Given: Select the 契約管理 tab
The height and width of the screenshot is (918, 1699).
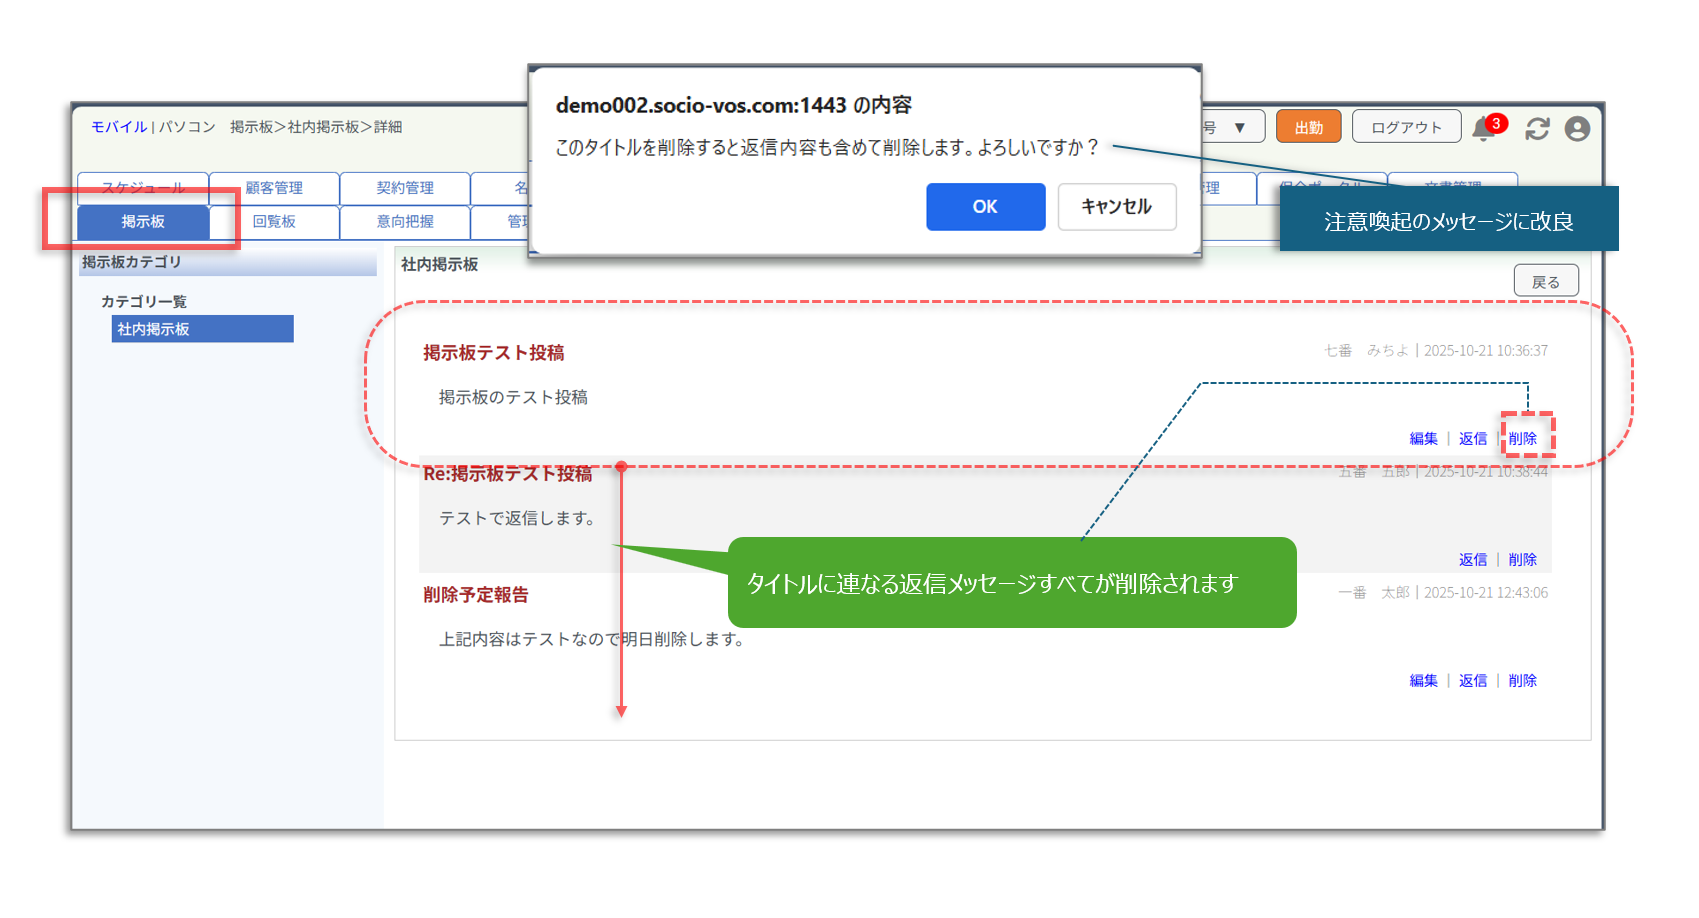Looking at the screenshot, I should pyautogui.click(x=405, y=188).
